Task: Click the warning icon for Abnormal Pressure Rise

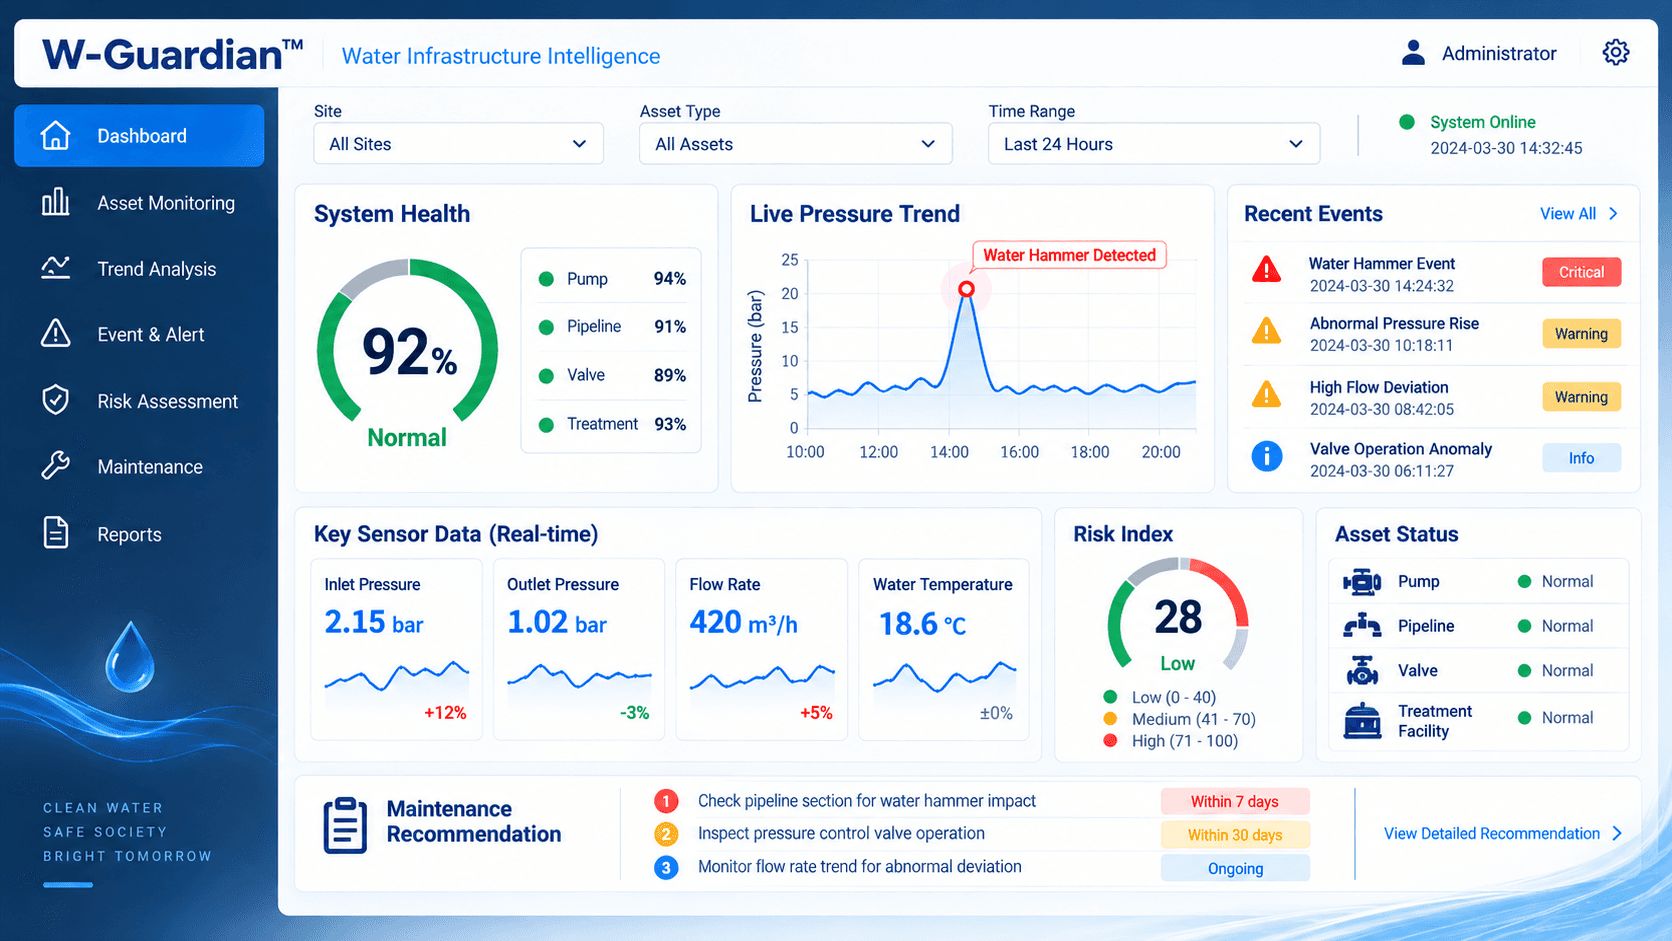Action: pos(1267,331)
